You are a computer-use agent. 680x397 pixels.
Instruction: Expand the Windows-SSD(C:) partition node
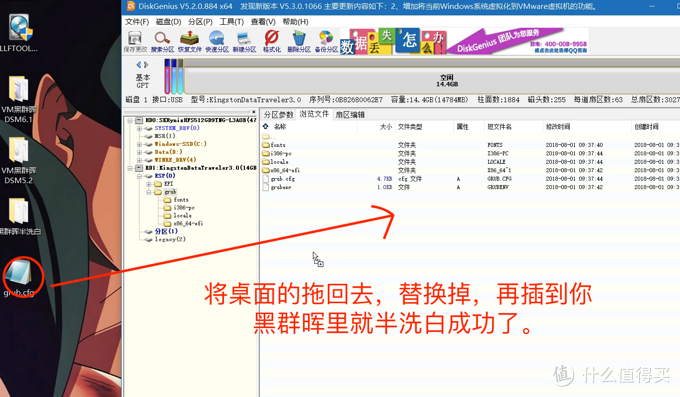point(139,144)
